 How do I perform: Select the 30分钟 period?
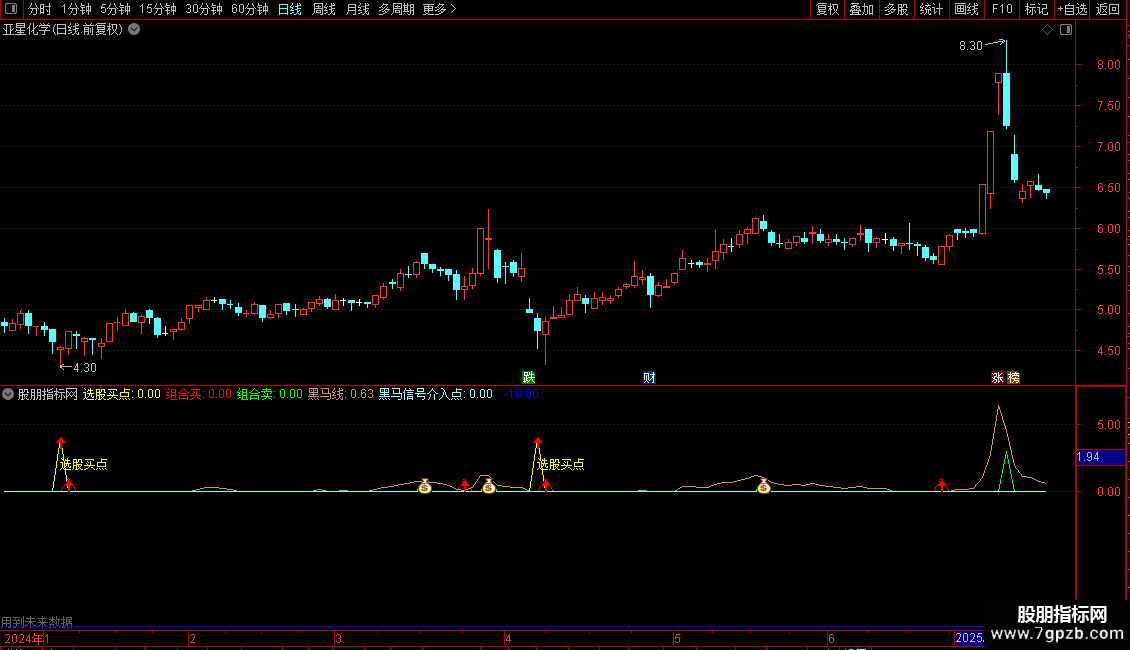(x=204, y=9)
